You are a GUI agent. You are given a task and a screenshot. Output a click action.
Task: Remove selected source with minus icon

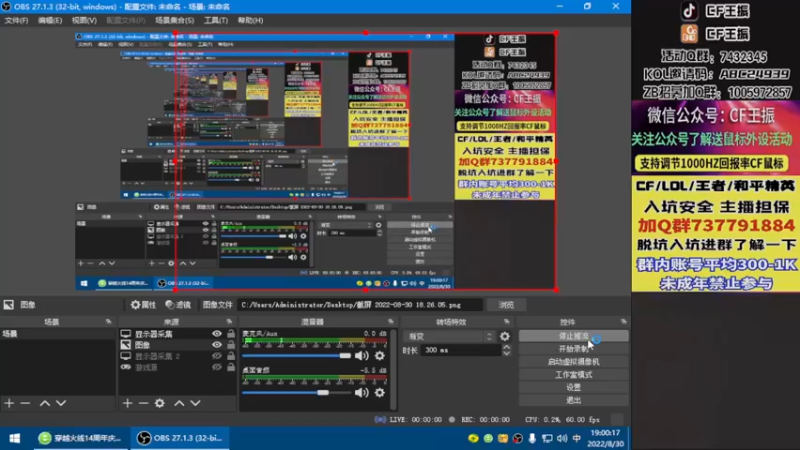point(143,403)
